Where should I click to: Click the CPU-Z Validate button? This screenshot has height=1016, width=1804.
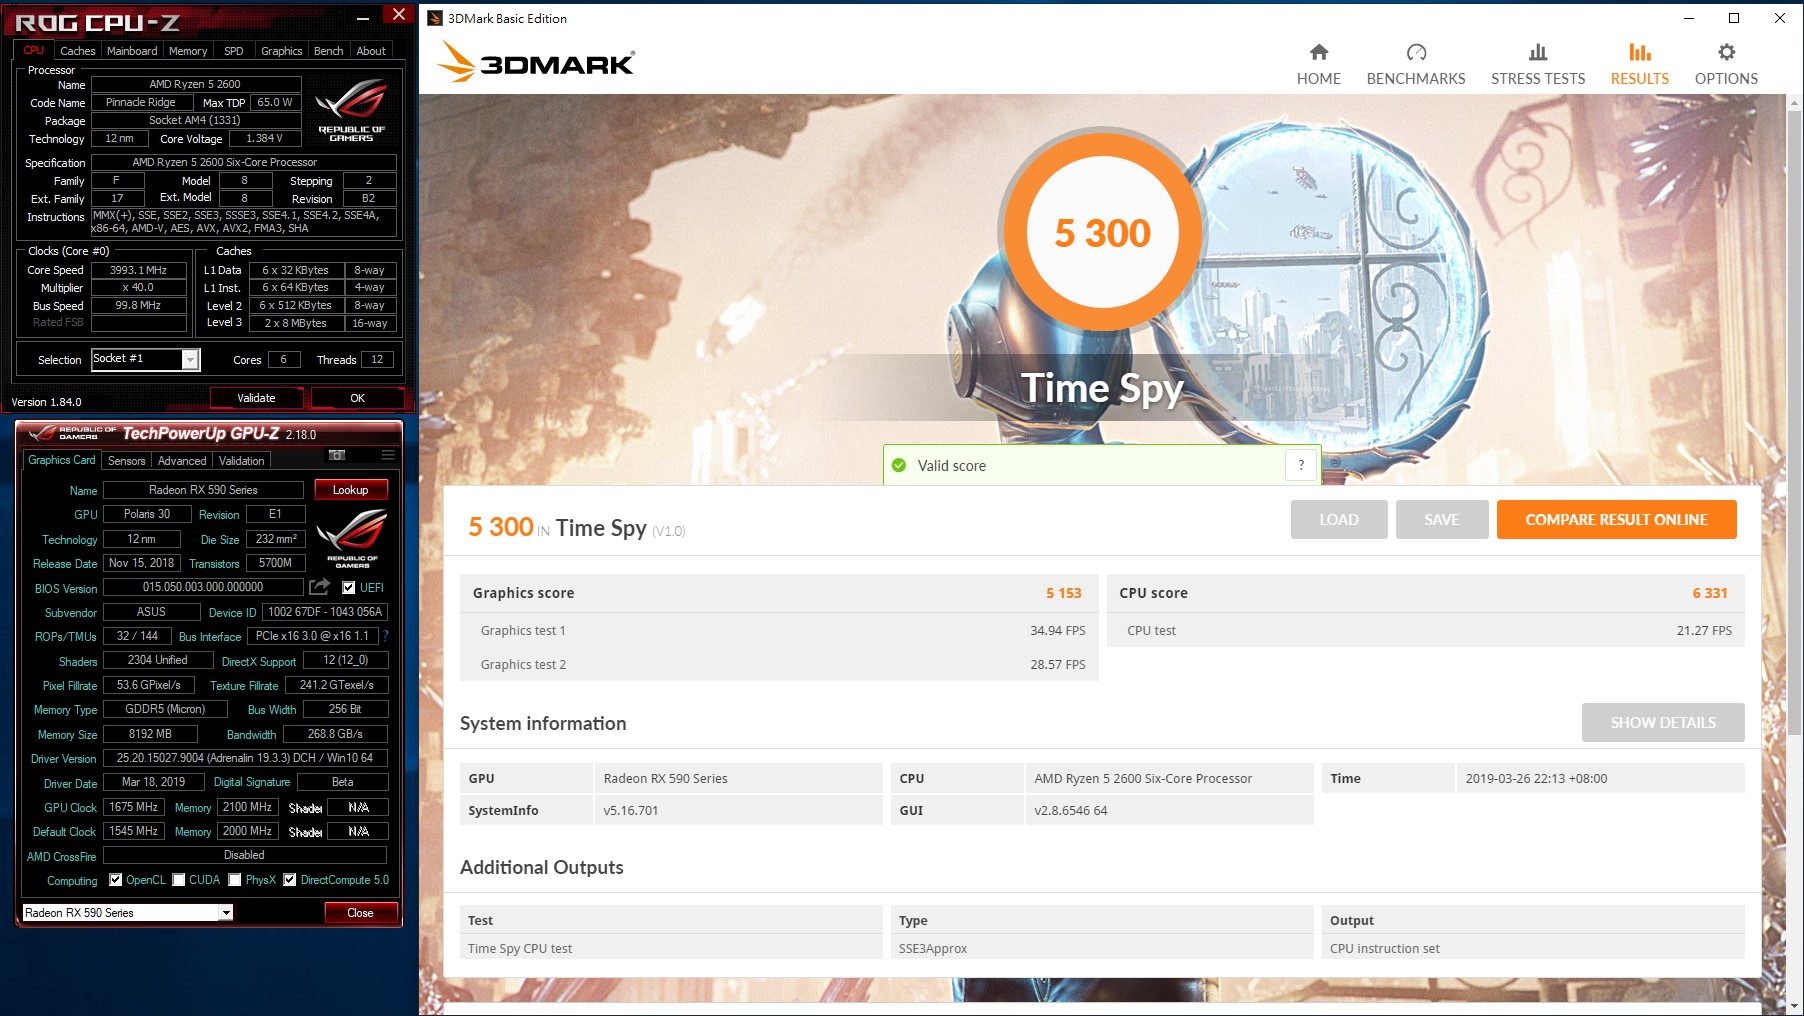256,398
